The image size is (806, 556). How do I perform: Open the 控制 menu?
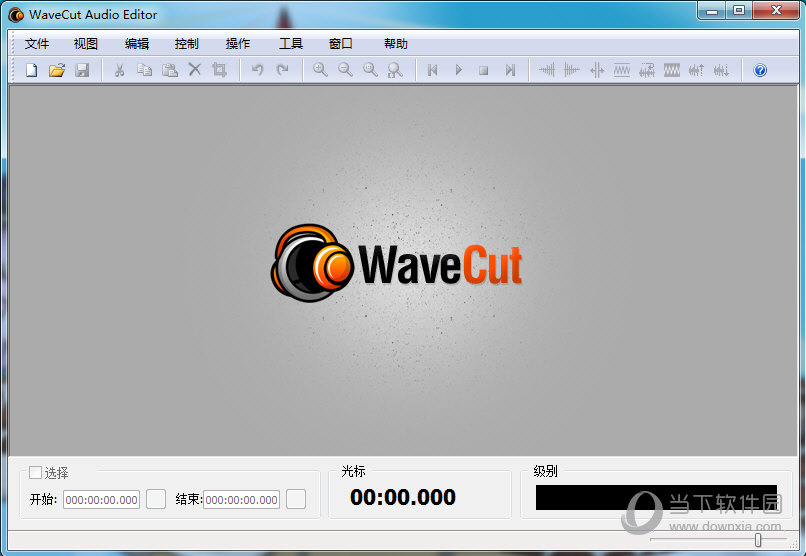coord(187,44)
